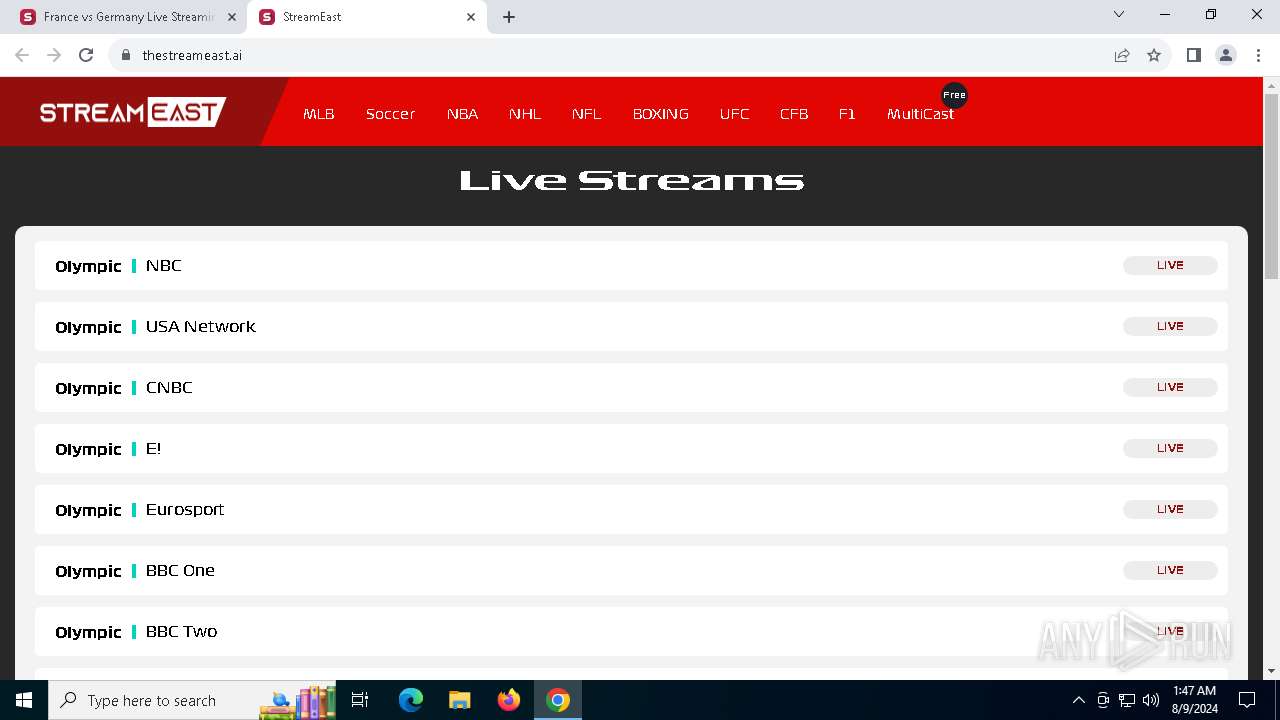Switch to France vs Germany Live Streaming tab
The height and width of the screenshot is (720, 1280).
[128, 17]
